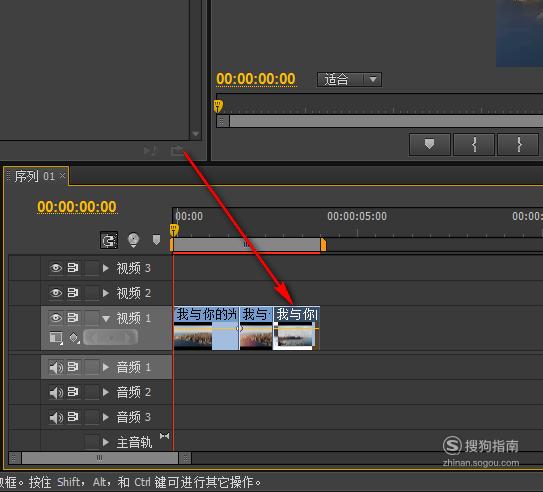Click the work area bar center grip

(x=246, y=245)
